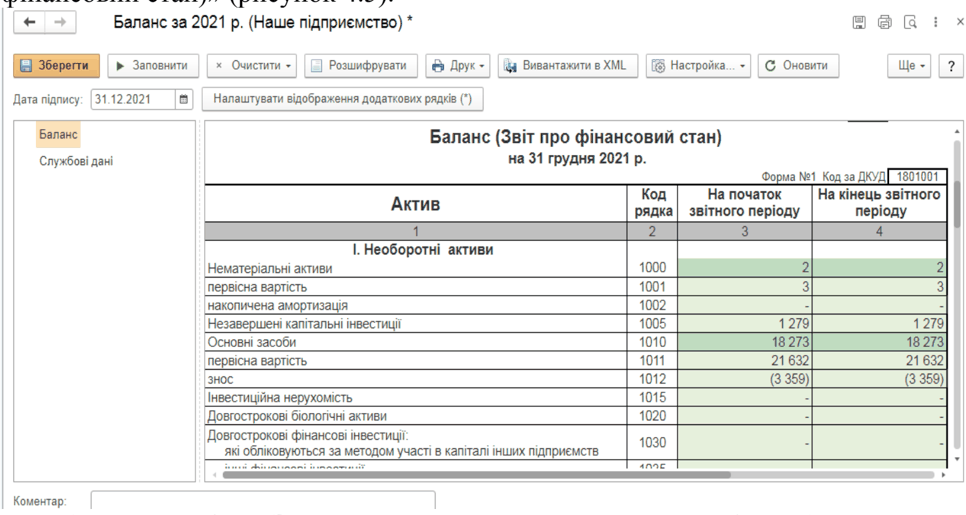The width and height of the screenshot is (966, 515).
Task: Click the Дата підпису date field
Action: tap(133, 99)
